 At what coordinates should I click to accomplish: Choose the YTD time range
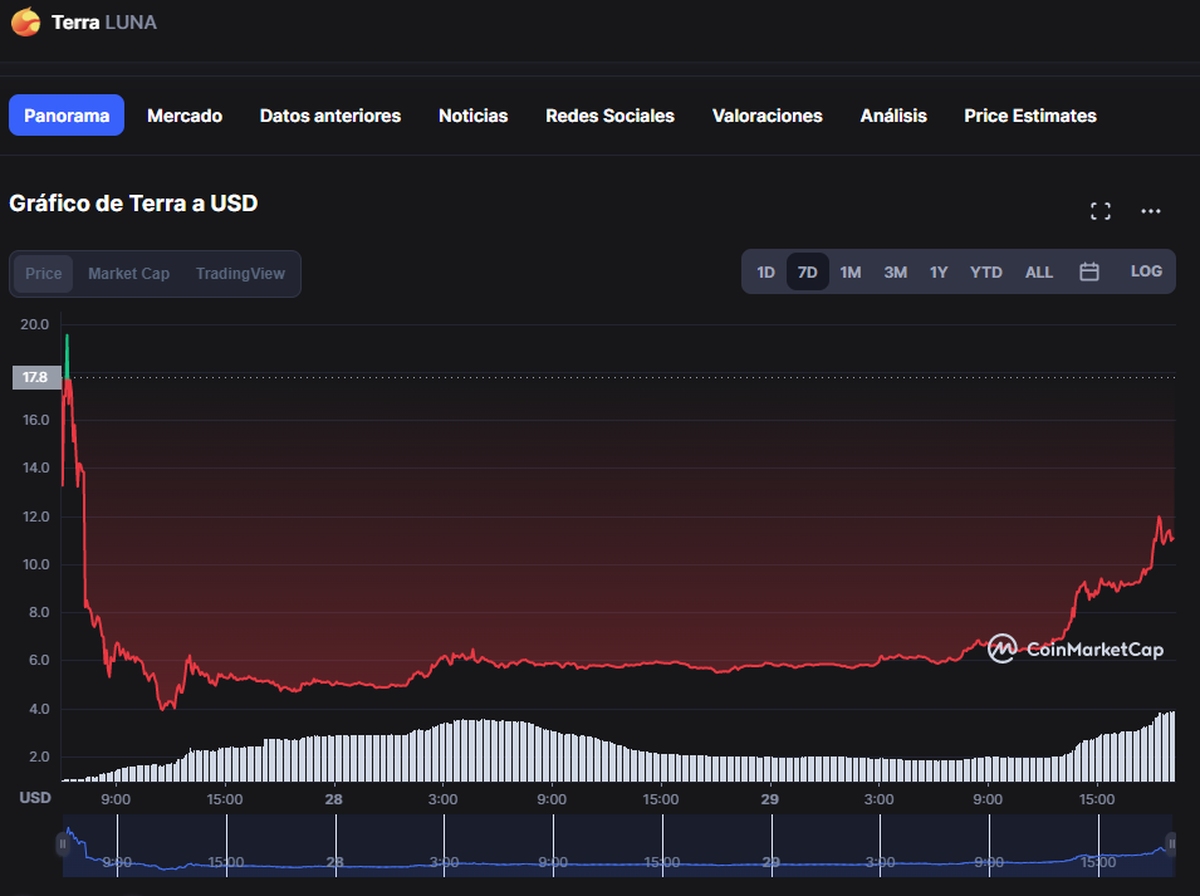[985, 272]
